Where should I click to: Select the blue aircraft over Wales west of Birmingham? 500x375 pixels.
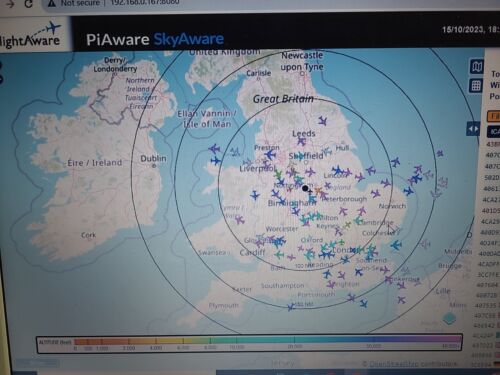tap(255, 195)
